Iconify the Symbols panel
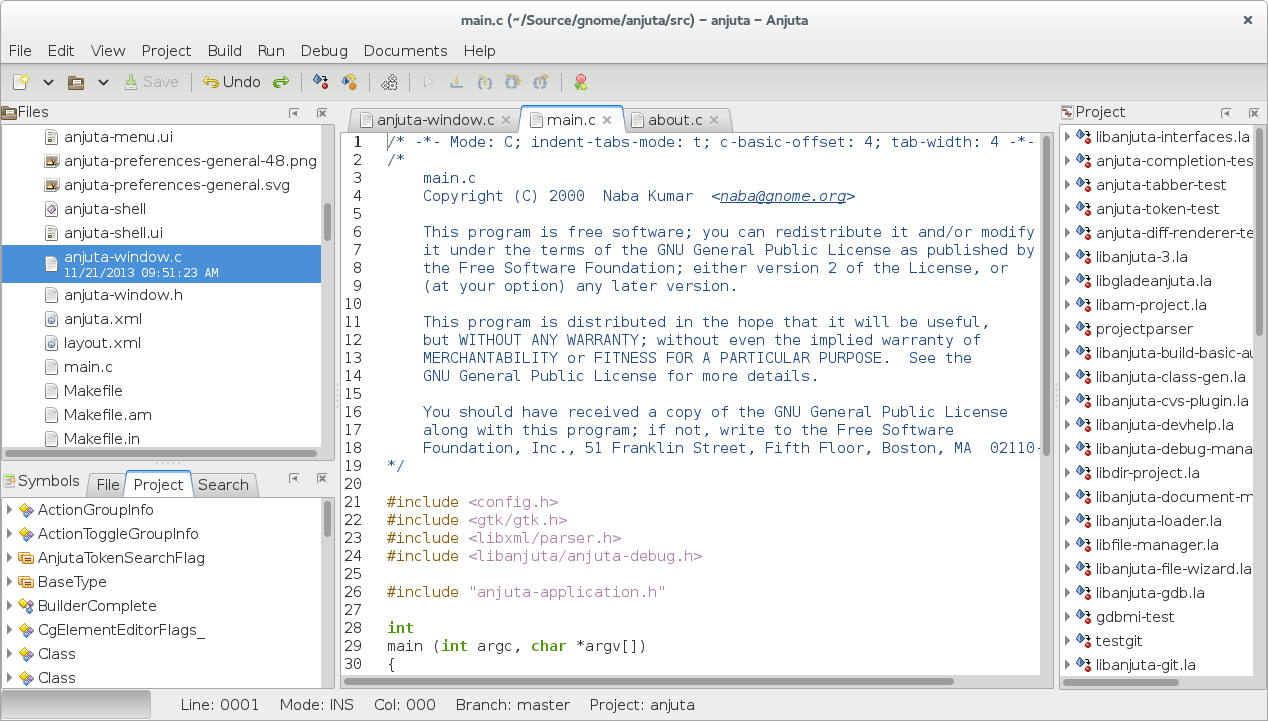Viewport: 1268px width, 721px height. pyautogui.click(x=294, y=480)
